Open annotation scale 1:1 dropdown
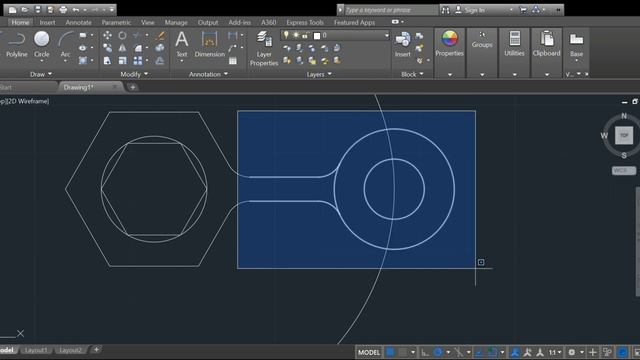The image size is (640, 360). point(555,352)
